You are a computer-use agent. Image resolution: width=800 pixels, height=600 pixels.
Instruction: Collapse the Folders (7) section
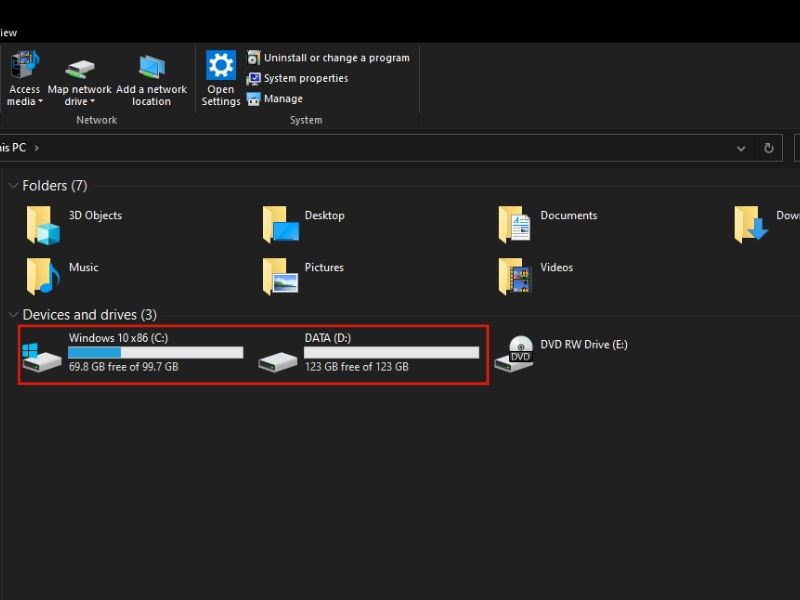13,185
